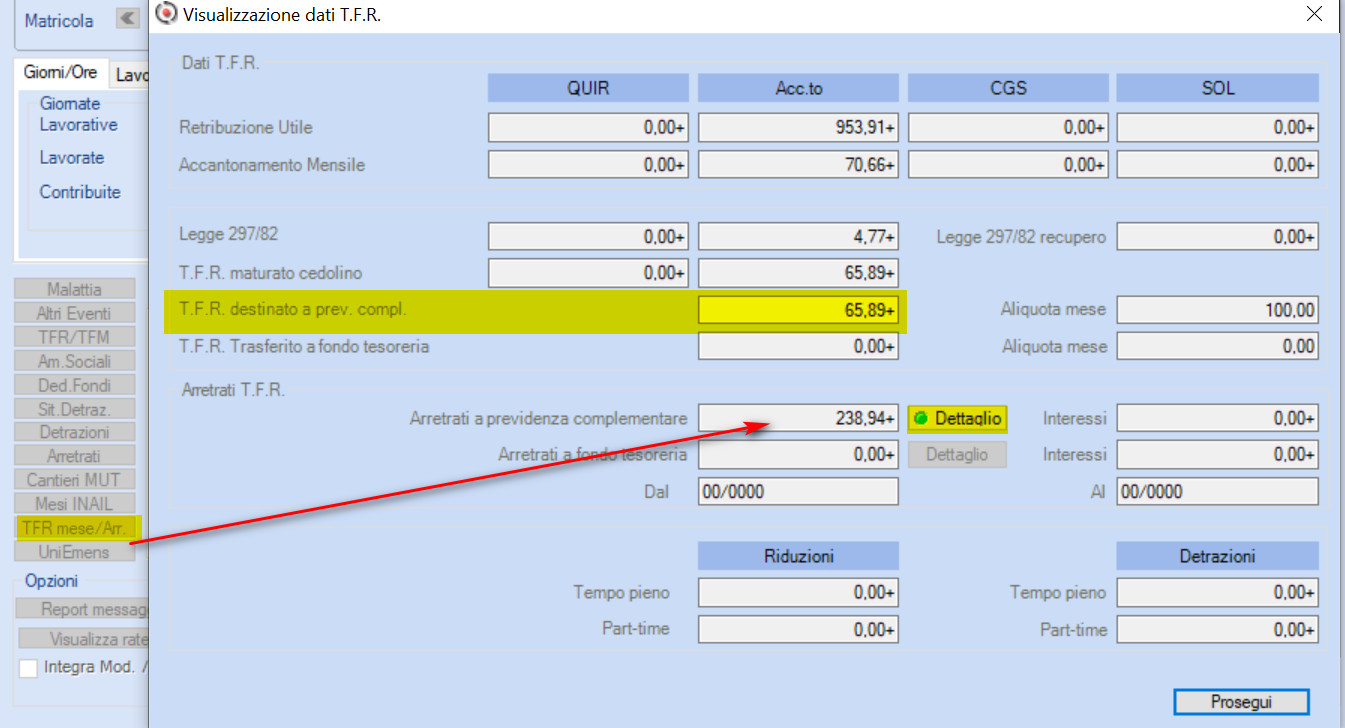Click the T.F.R. Trasferito a fondo tesoreria field
Image resolution: width=1345 pixels, height=728 pixels.
tap(798, 346)
